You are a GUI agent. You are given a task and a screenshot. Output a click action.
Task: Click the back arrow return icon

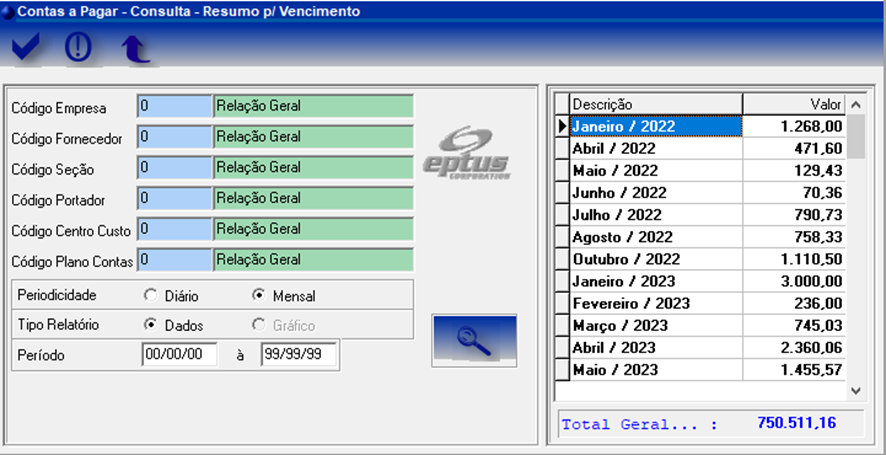point(134,48)
